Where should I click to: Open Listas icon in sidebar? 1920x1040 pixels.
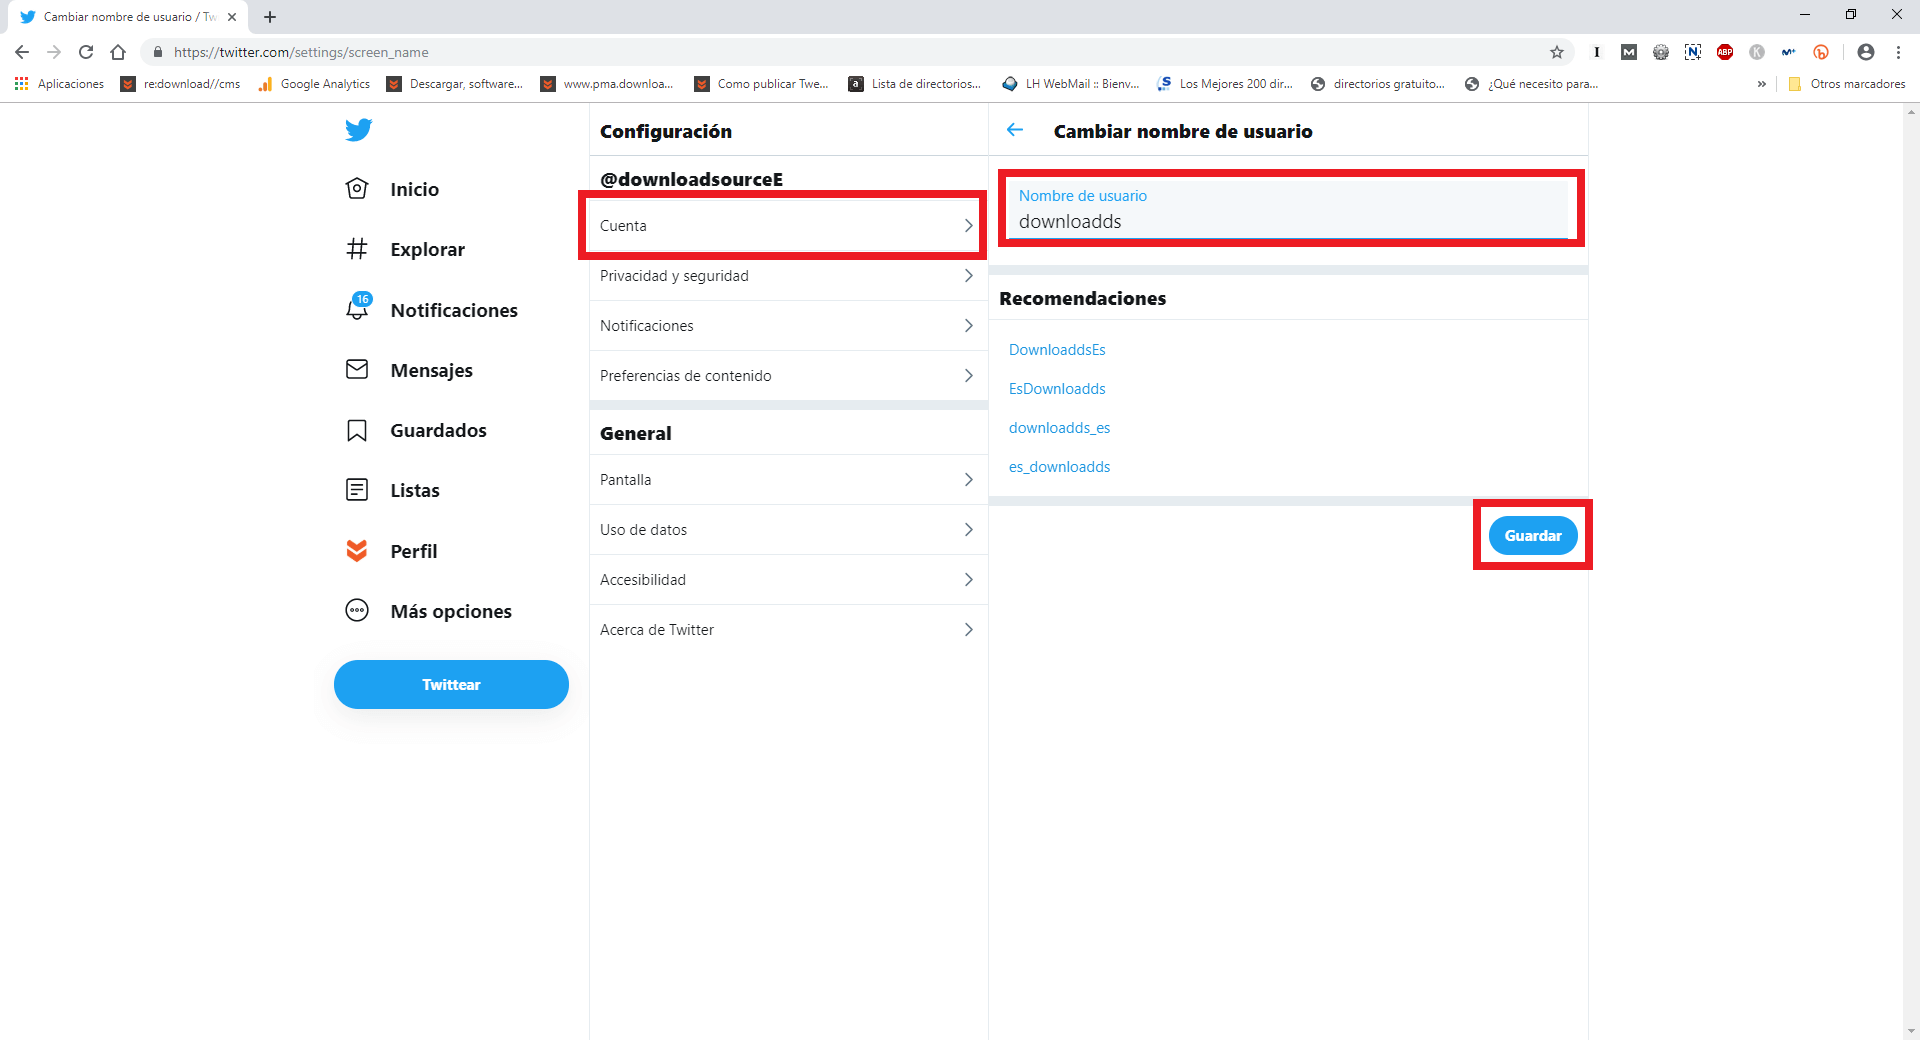point(357,490)
